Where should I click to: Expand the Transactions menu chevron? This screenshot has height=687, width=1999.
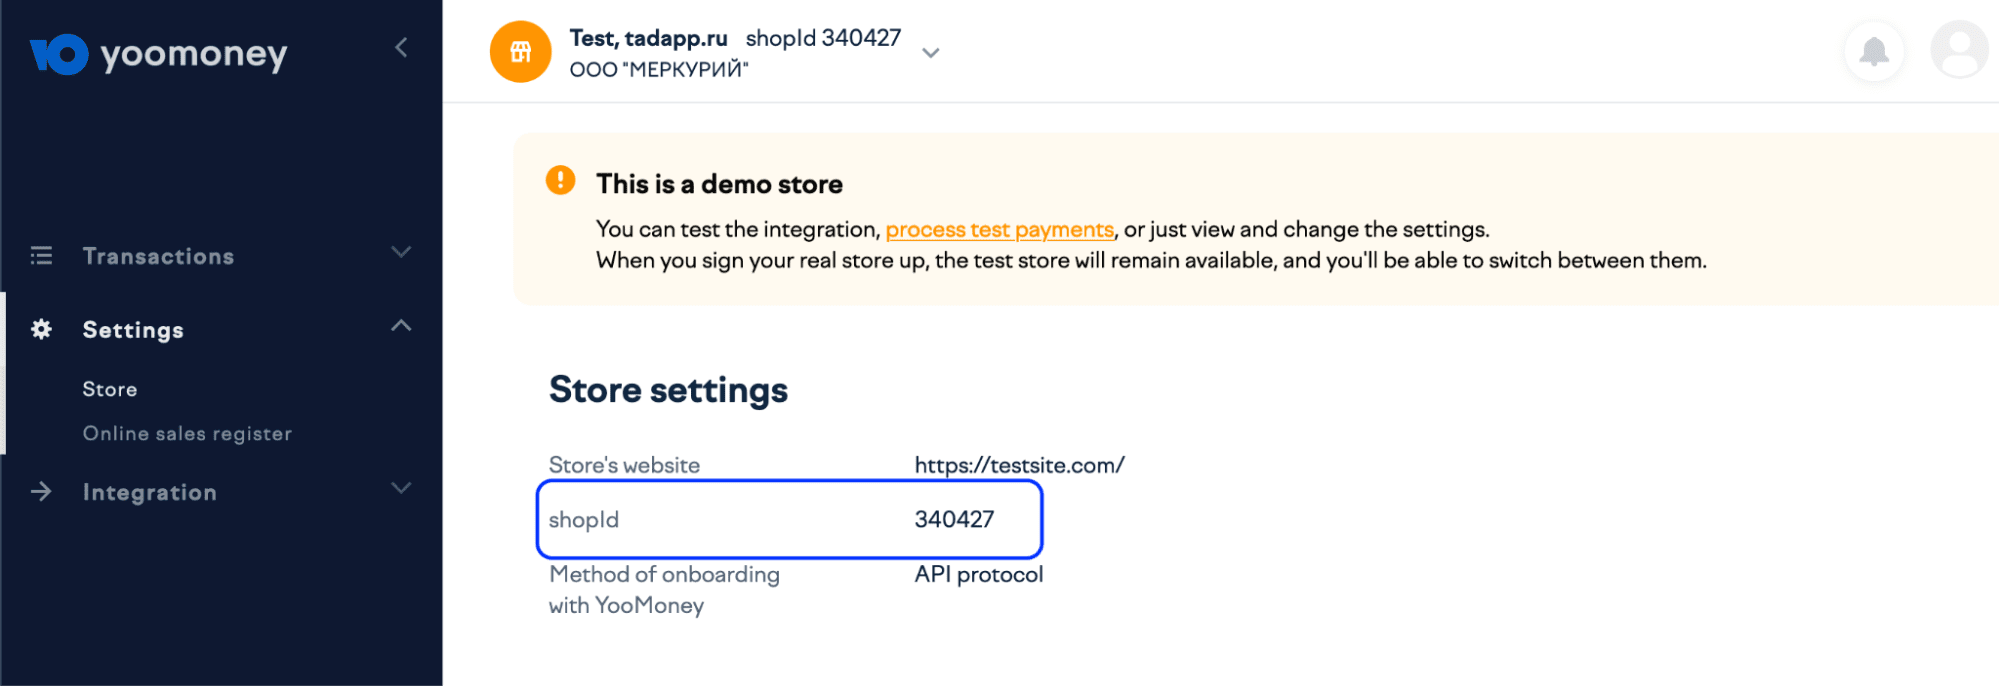pyautogui.click(x=401, y=252)
